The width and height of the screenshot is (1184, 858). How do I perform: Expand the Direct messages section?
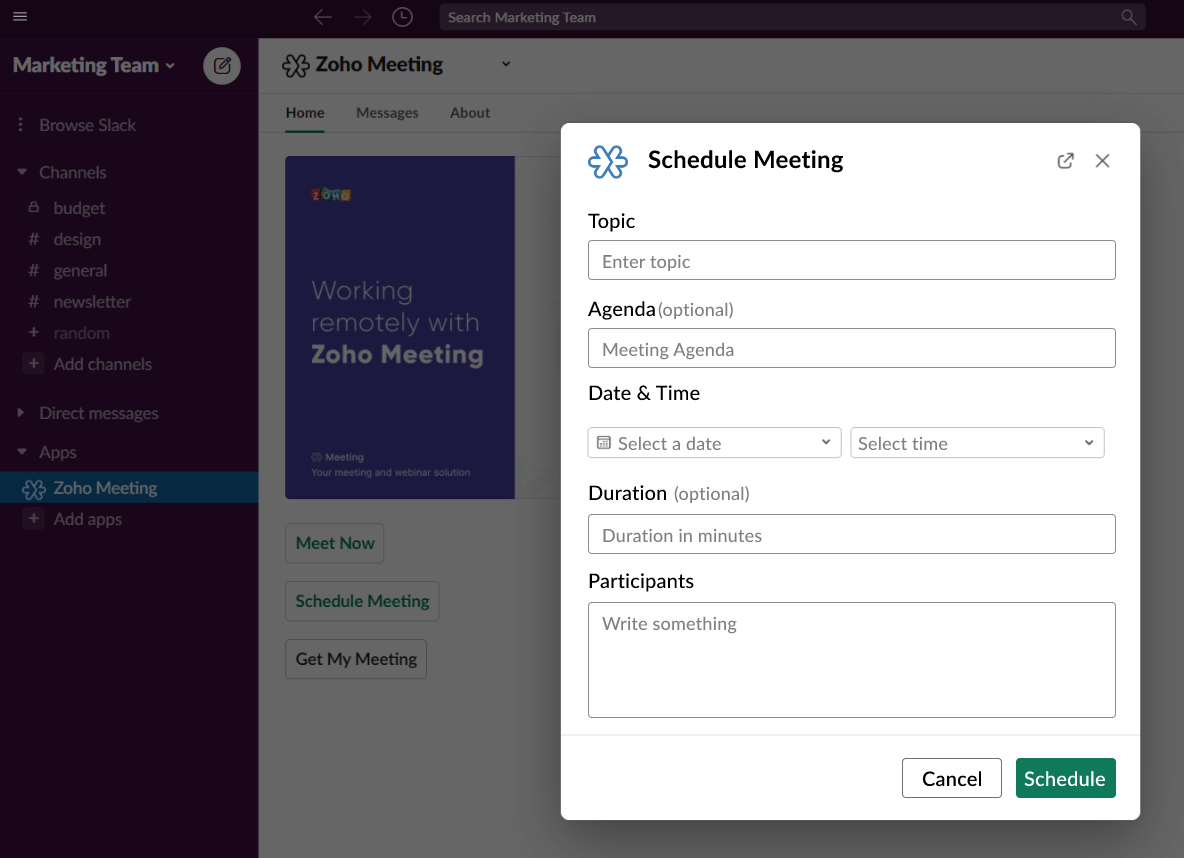pos(21,413)
